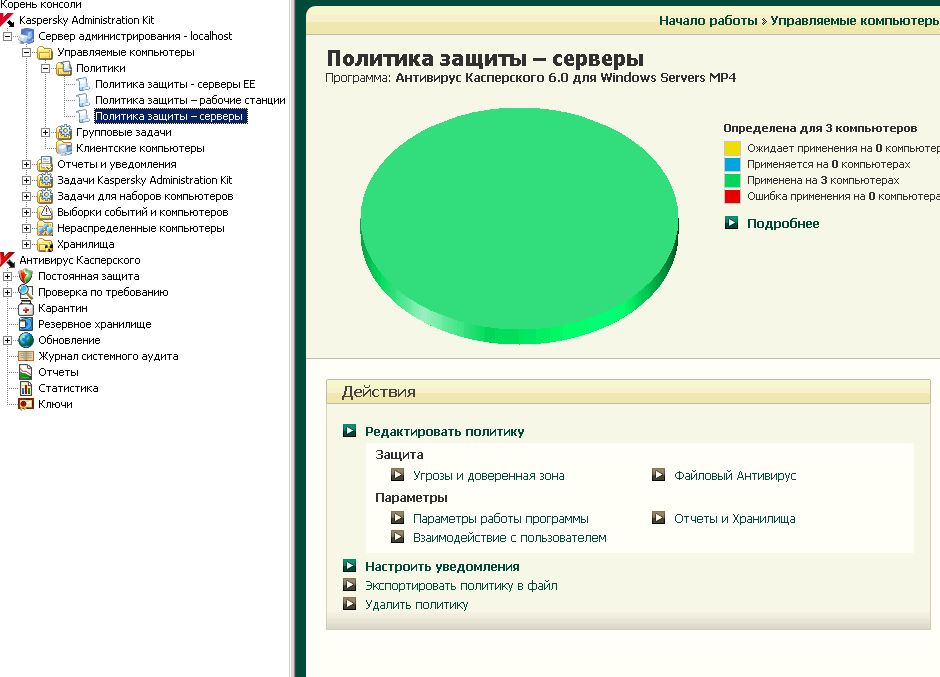Viewport: 940px width, 677px height.
Task: Click the Журнал системного аудита icon
Action: (x=26, y=356)
